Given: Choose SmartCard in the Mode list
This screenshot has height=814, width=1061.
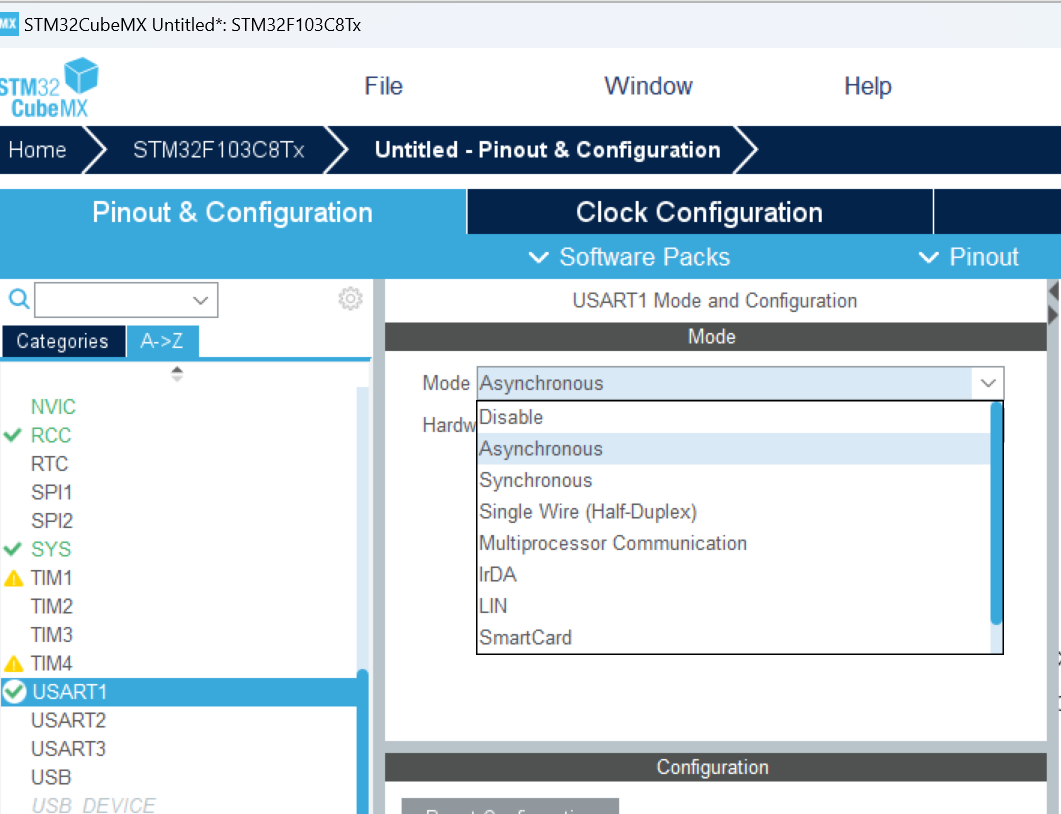Looking at the screenshot, I should [x=733, y=637].
